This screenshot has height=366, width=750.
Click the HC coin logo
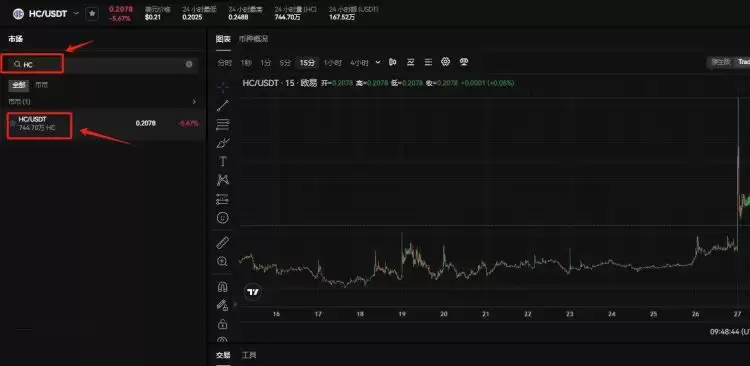(x=18, y=14)
